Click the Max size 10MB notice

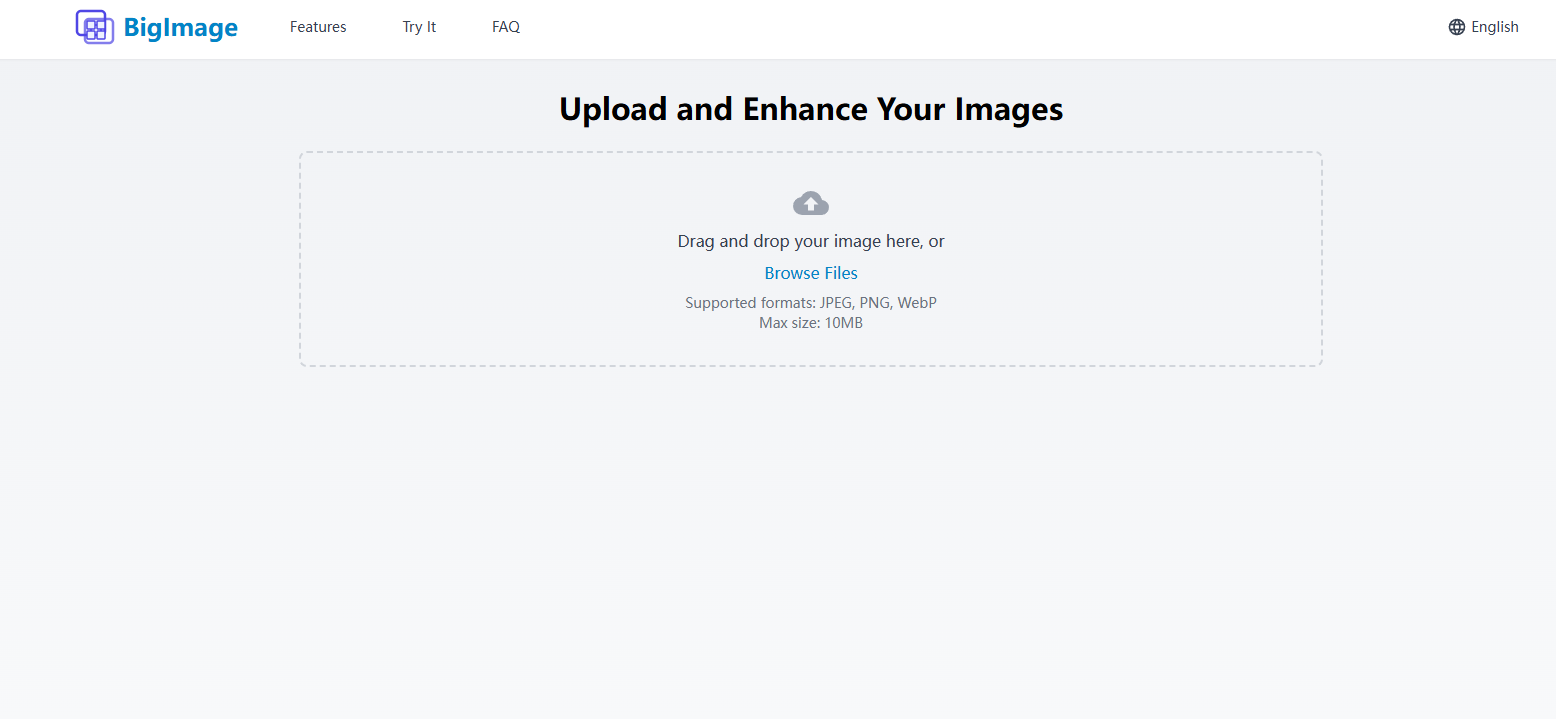810,322
